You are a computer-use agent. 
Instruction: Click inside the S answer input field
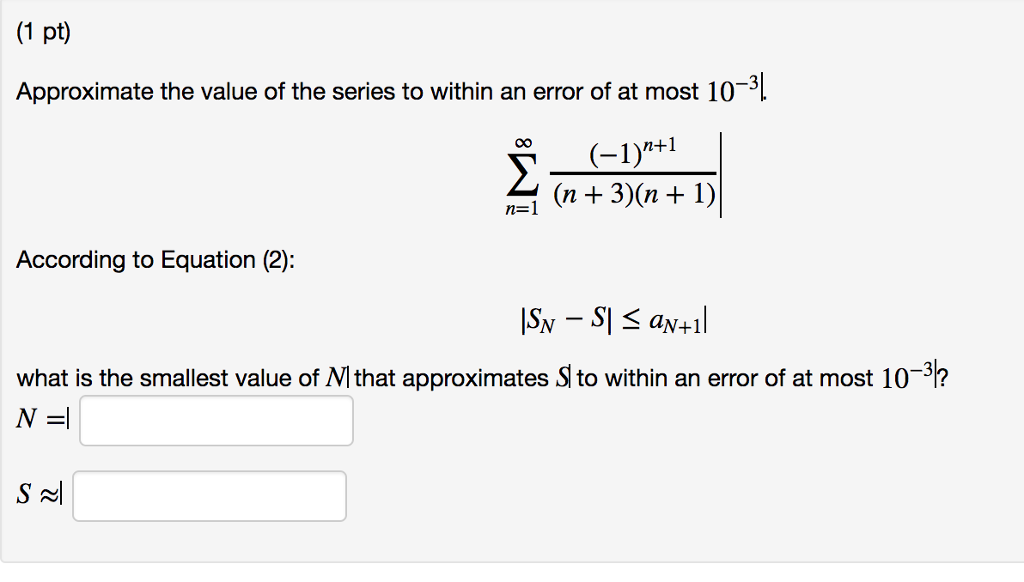pos(210,495)
